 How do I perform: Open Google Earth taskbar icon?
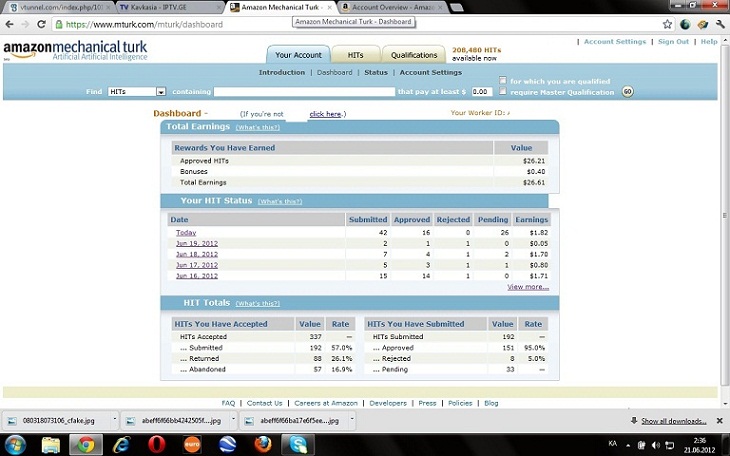pyautogui.click(x=227, y=444)
